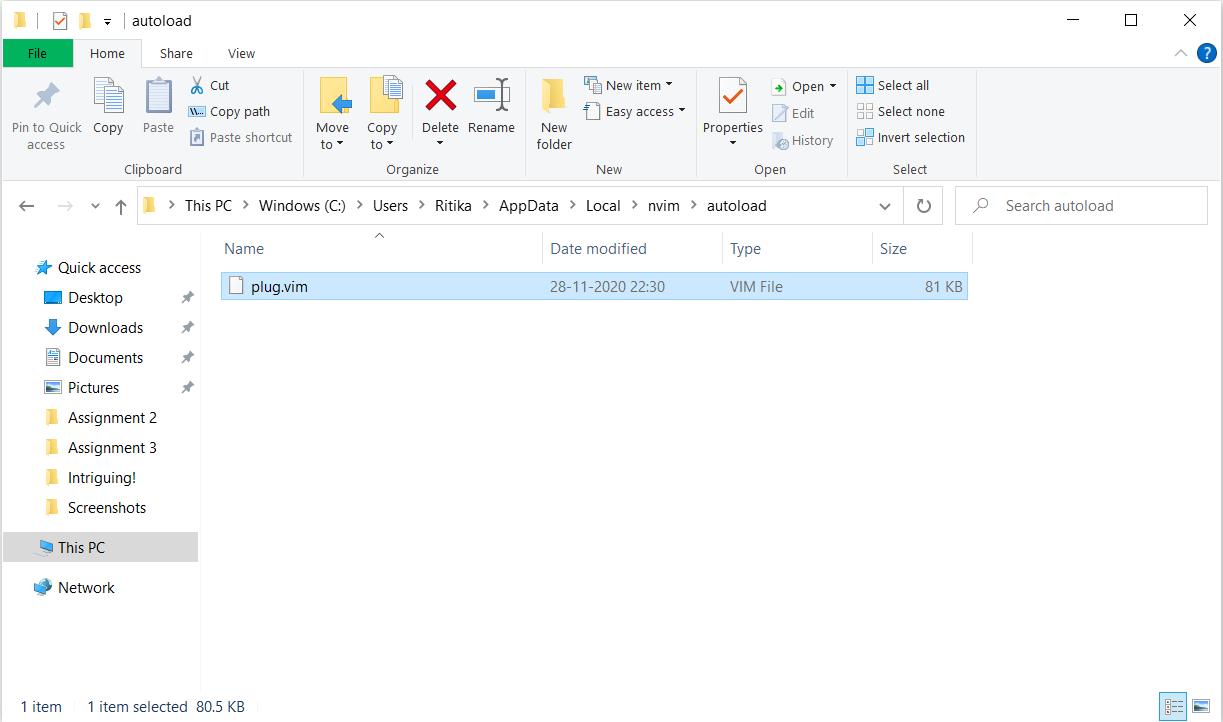
Task: Click Pin to Quick access icon
Action: tap(46, 96)
